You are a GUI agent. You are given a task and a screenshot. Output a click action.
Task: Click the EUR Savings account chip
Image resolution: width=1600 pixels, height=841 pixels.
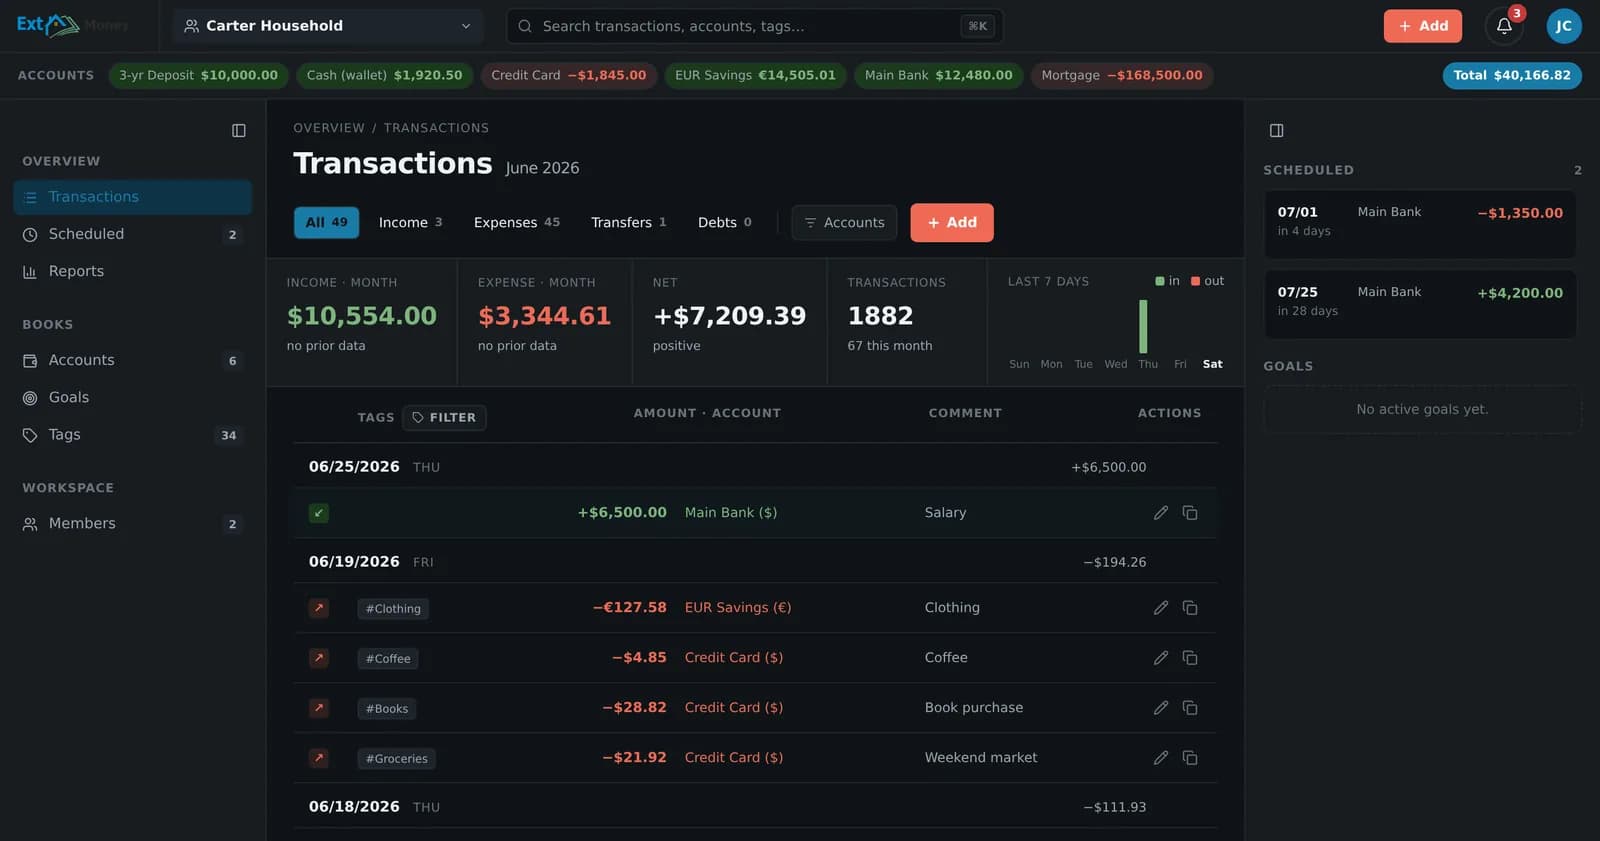coord(755,75)
